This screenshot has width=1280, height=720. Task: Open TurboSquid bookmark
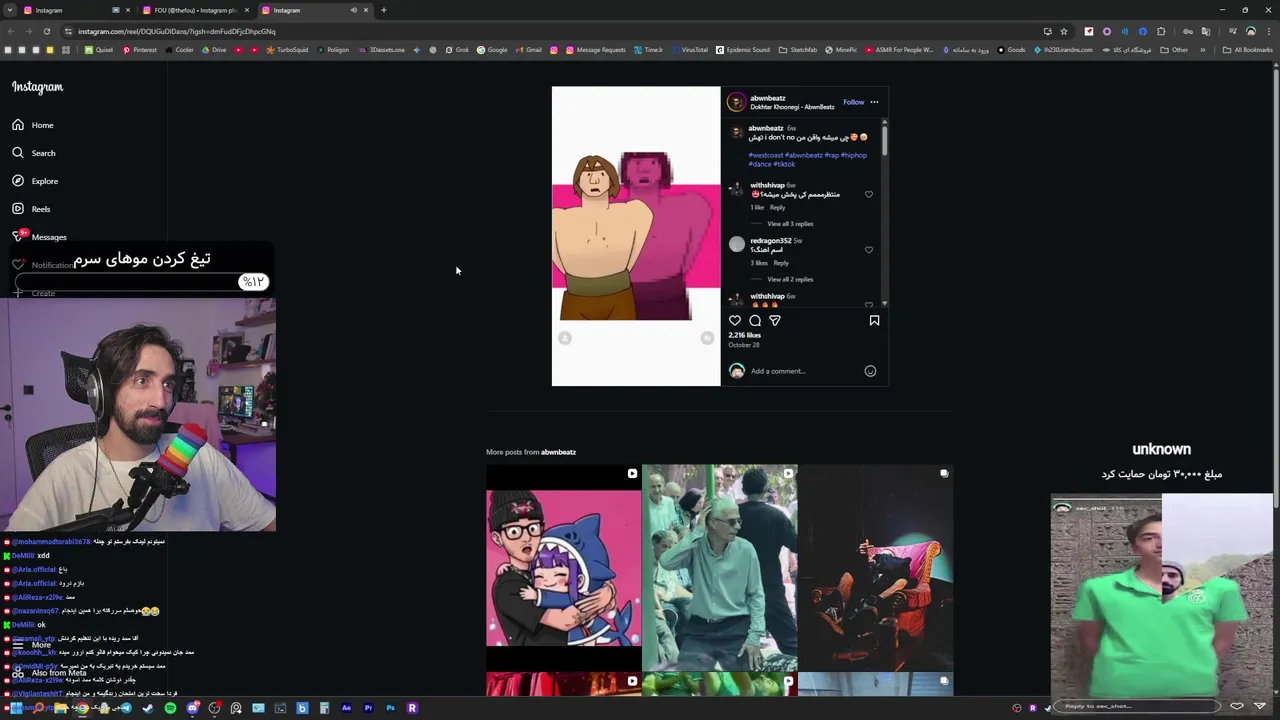(x=287, y=50)
